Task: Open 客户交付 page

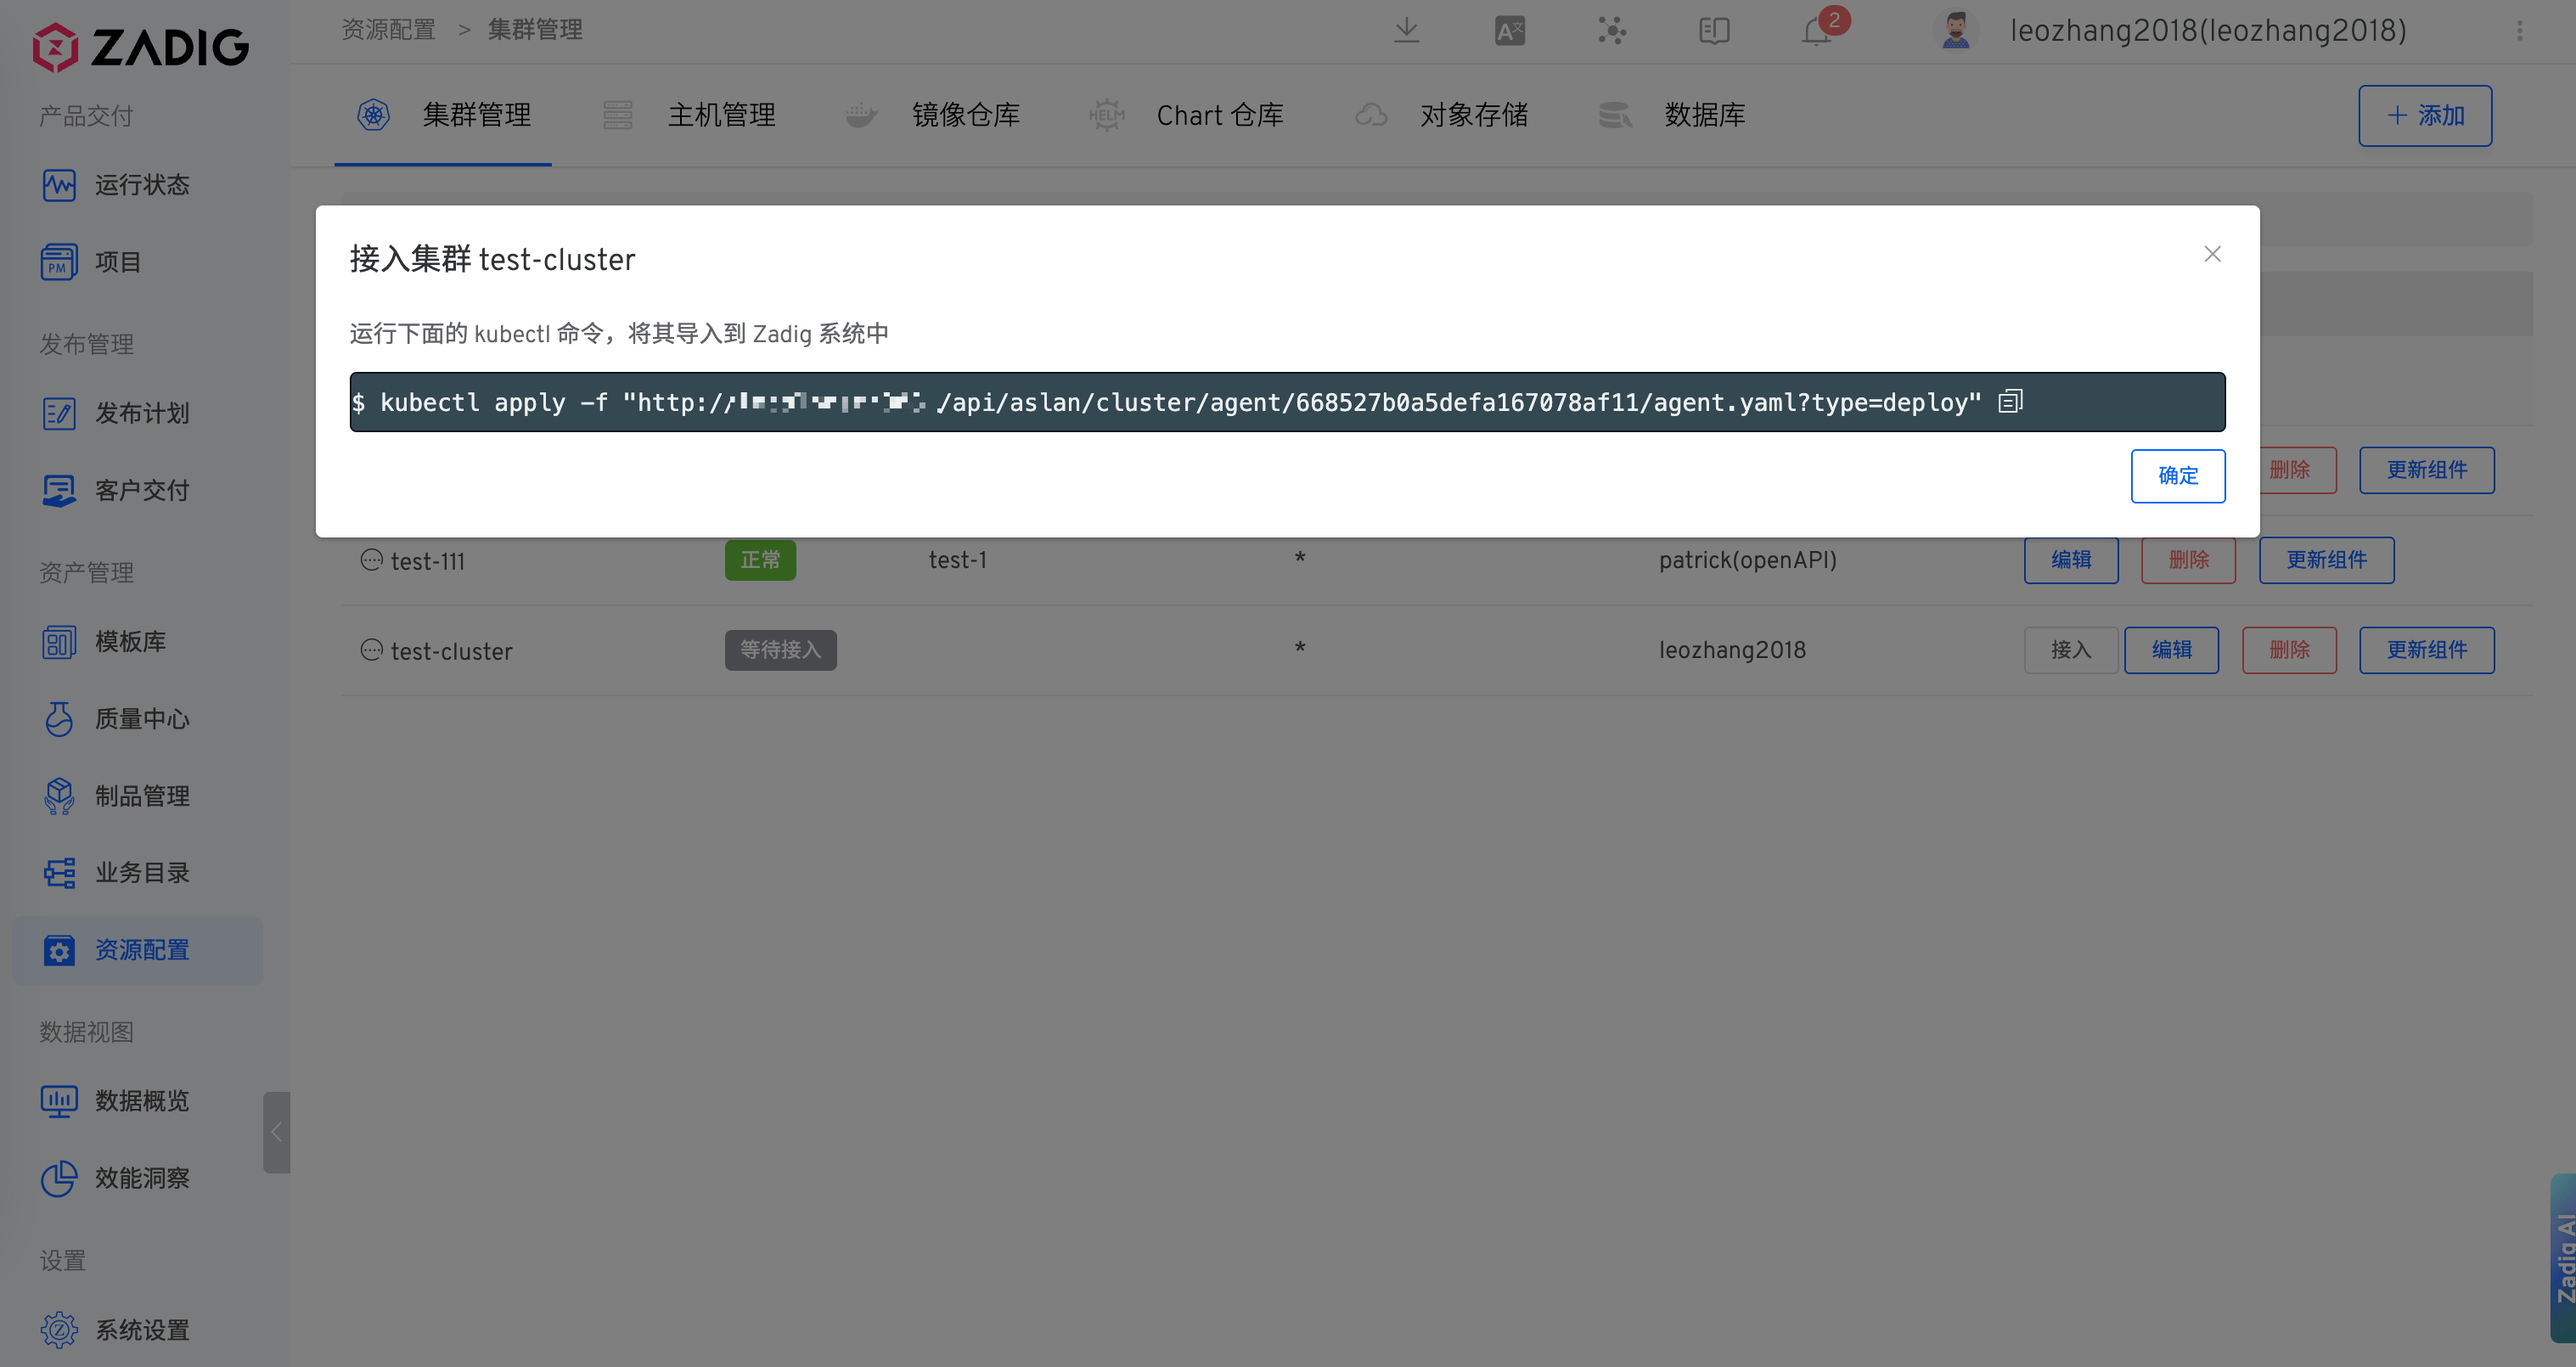Action: pos(138,490)
